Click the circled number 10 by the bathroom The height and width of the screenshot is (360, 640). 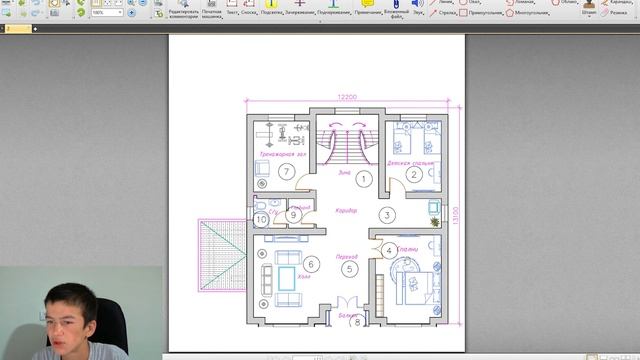[x=261, y=220]
